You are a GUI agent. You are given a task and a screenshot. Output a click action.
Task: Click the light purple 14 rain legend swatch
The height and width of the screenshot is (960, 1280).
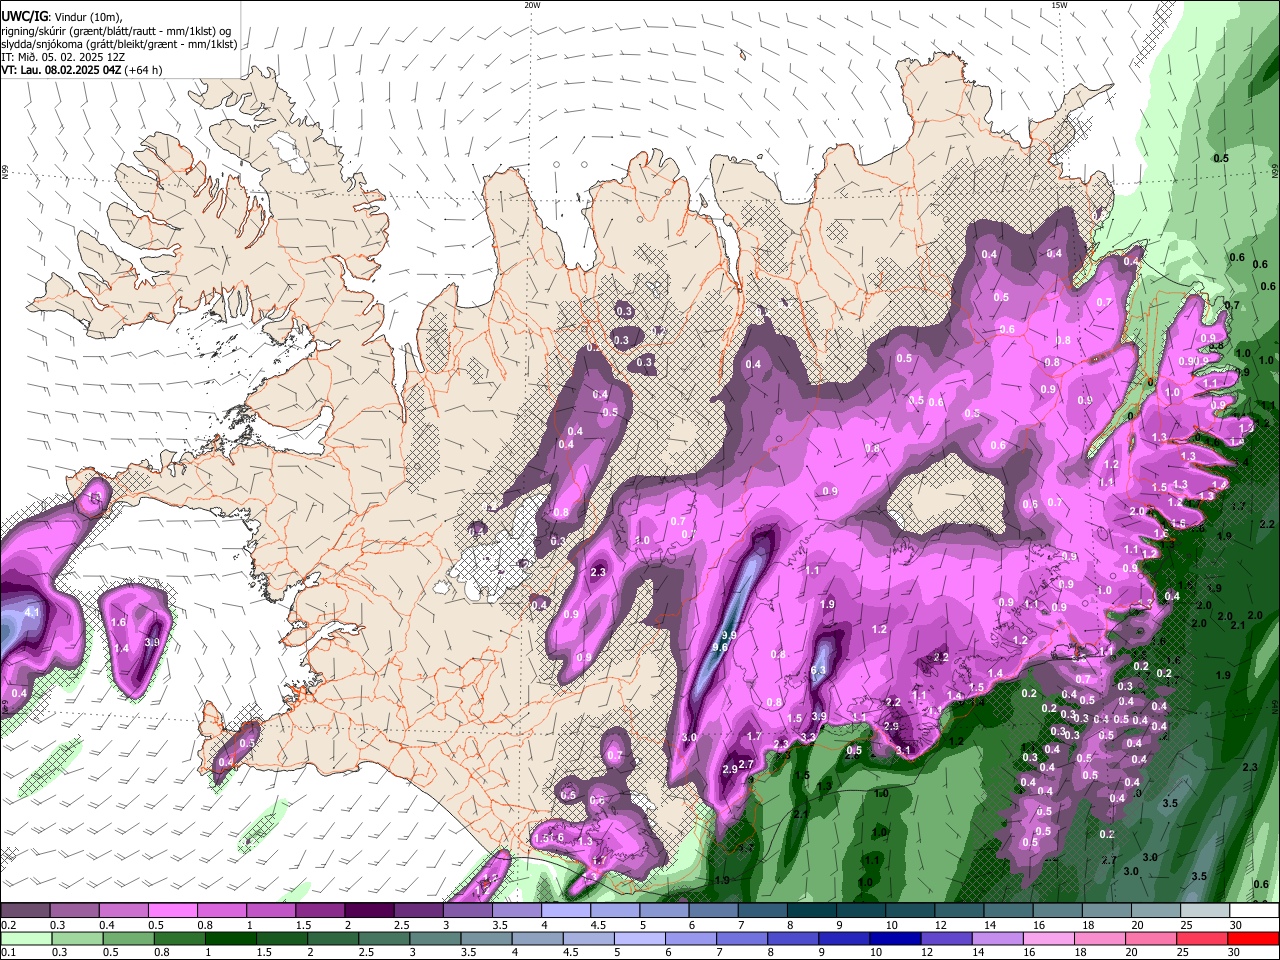click(x=998, y=939)
